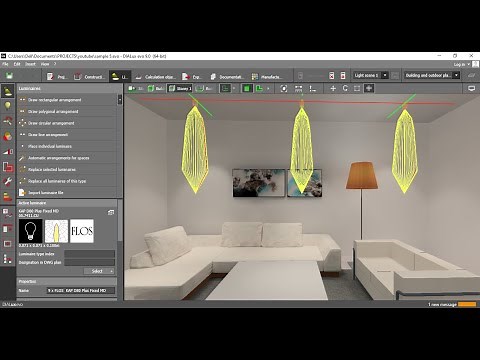Open the Documentation tab

point(227,77)
